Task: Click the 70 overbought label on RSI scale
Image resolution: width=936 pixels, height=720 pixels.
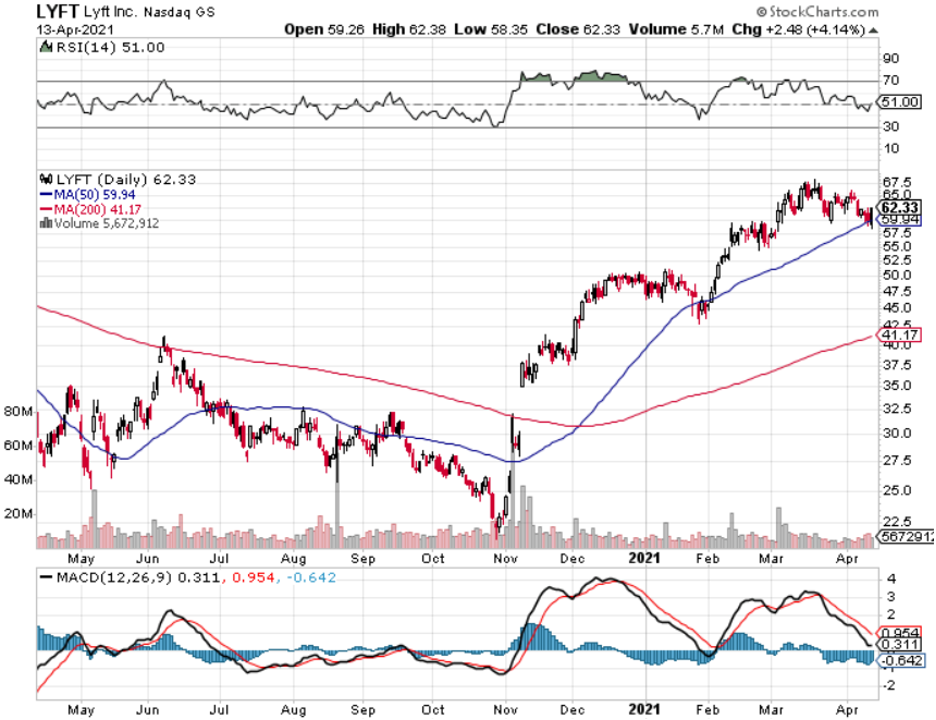Action: pyautogui.click(x=891, y=80)
